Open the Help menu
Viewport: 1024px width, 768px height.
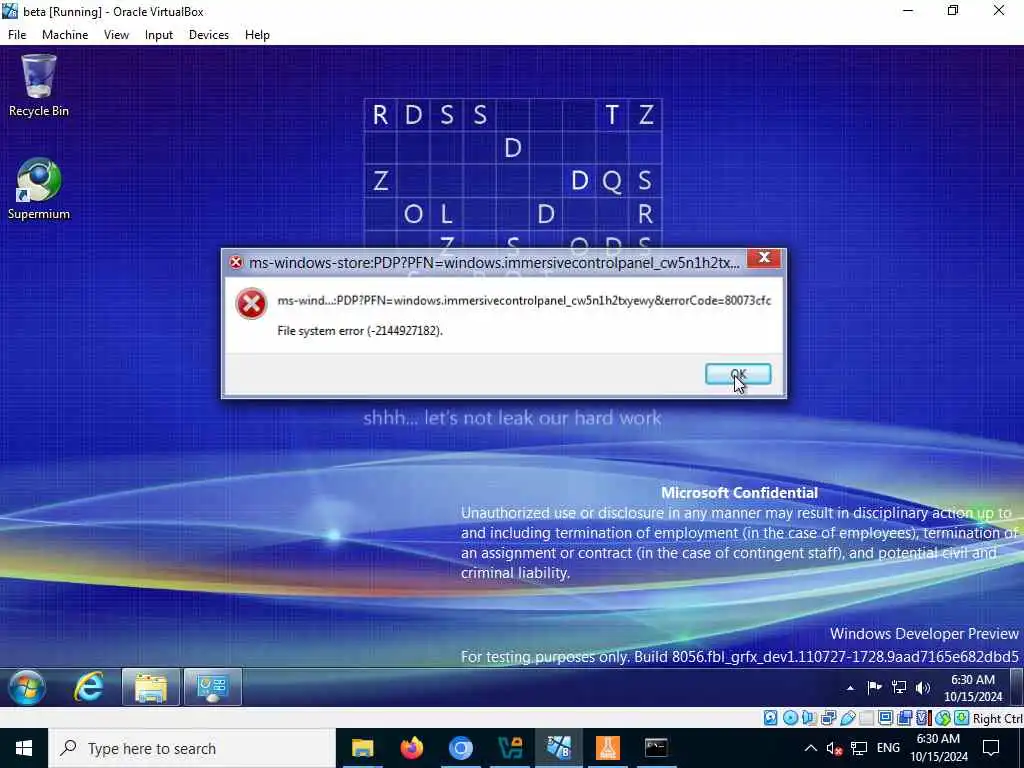(x=257, y=35)
